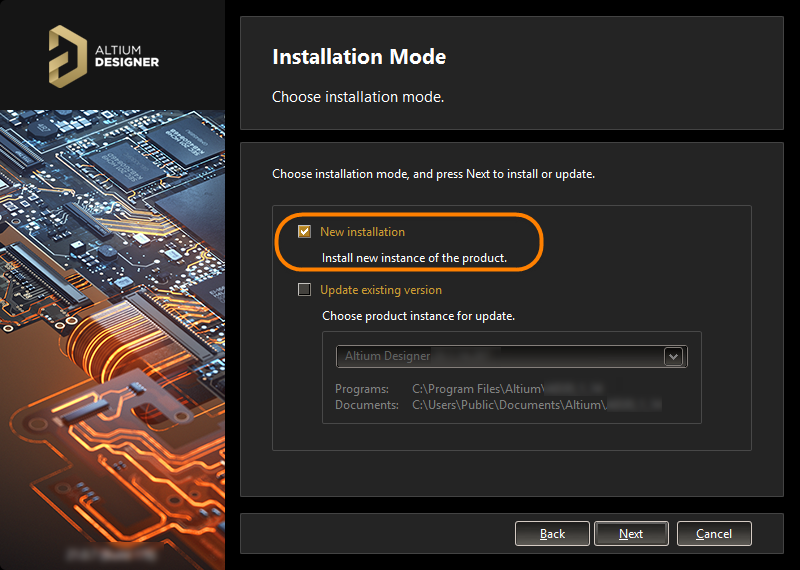Click the Installation Mode heading
This screenshot has width=800, height=570.
point(359,57)
